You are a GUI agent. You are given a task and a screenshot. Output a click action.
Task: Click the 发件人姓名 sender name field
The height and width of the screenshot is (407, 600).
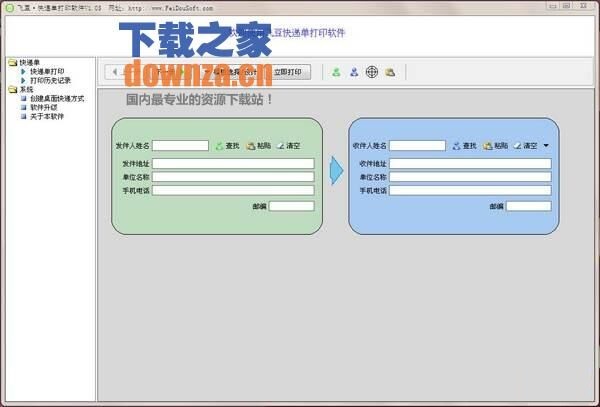(180, 146)
